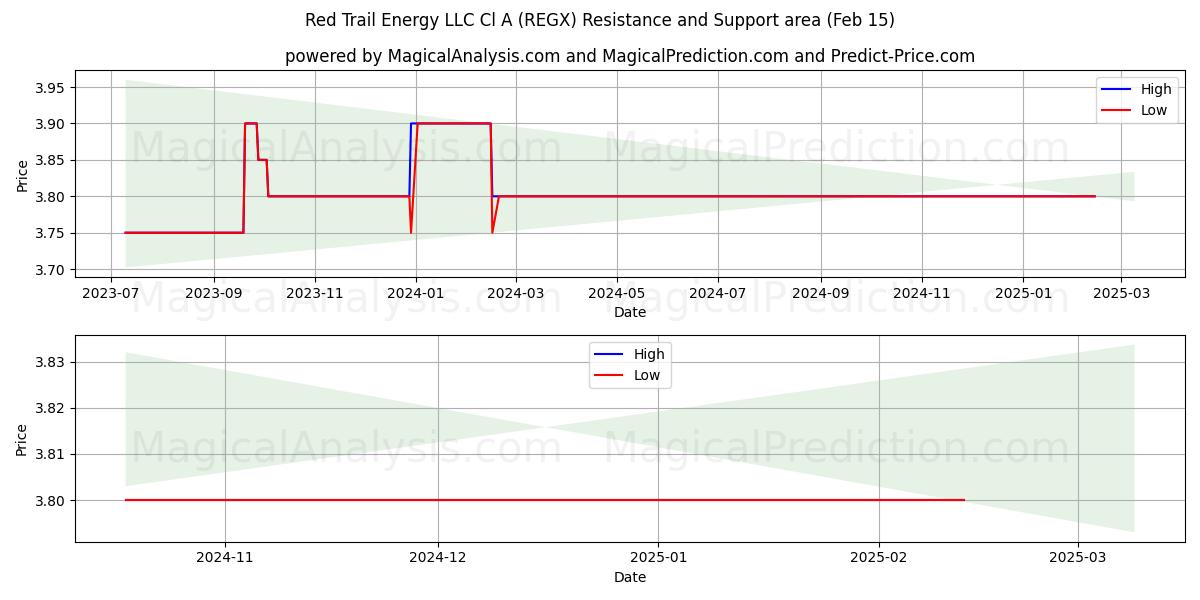1200x600 pixels.
Task: Click top chart x-axis label 2024-03
Action: [x=515, y=294]
